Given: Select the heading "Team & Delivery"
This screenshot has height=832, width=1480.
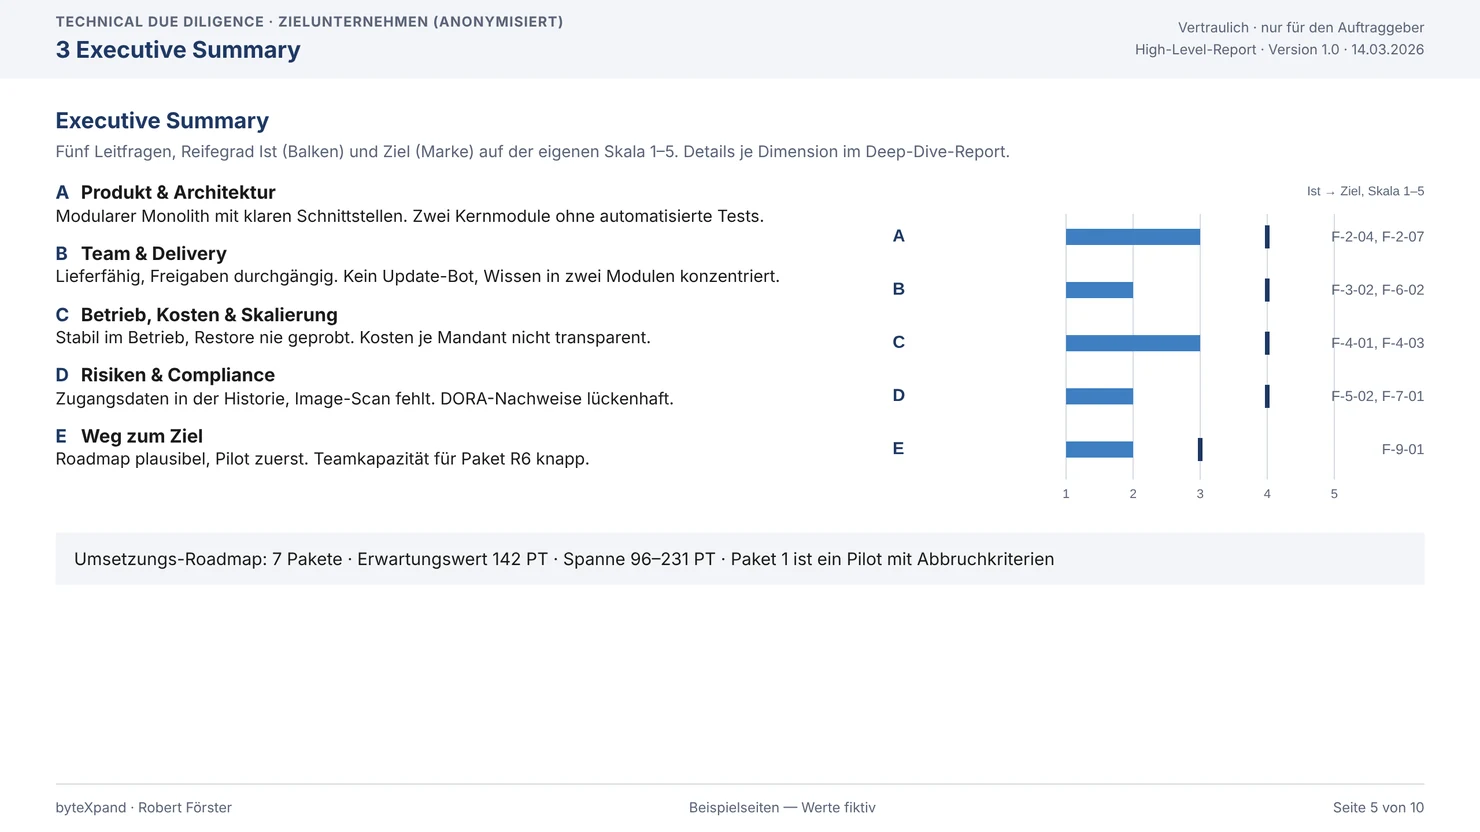Looking at the screenshot, I should (x=154, y=254).
